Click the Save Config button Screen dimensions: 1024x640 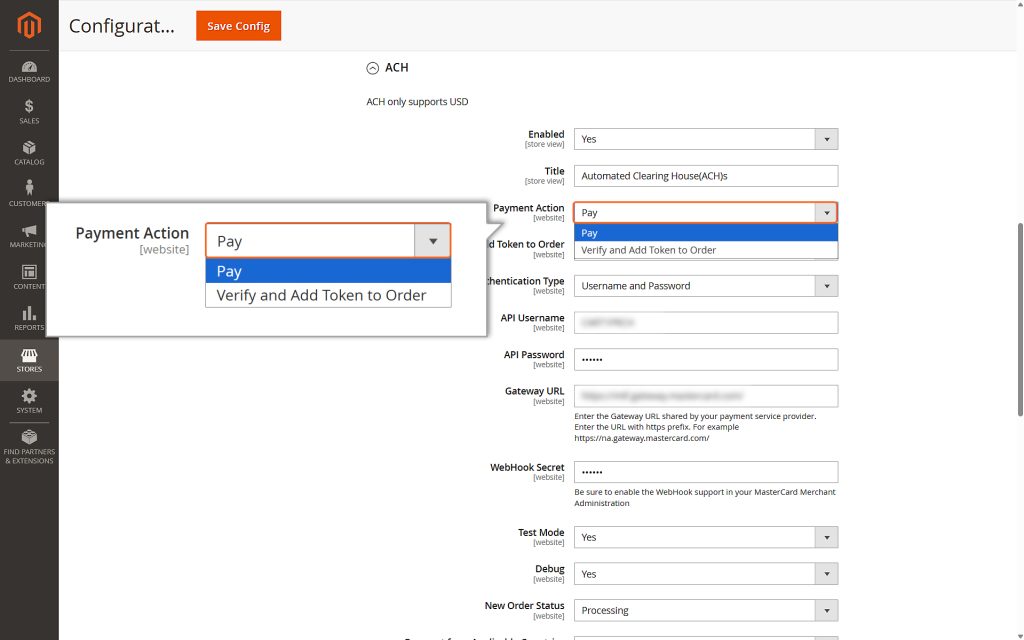(x=238, y=26)
